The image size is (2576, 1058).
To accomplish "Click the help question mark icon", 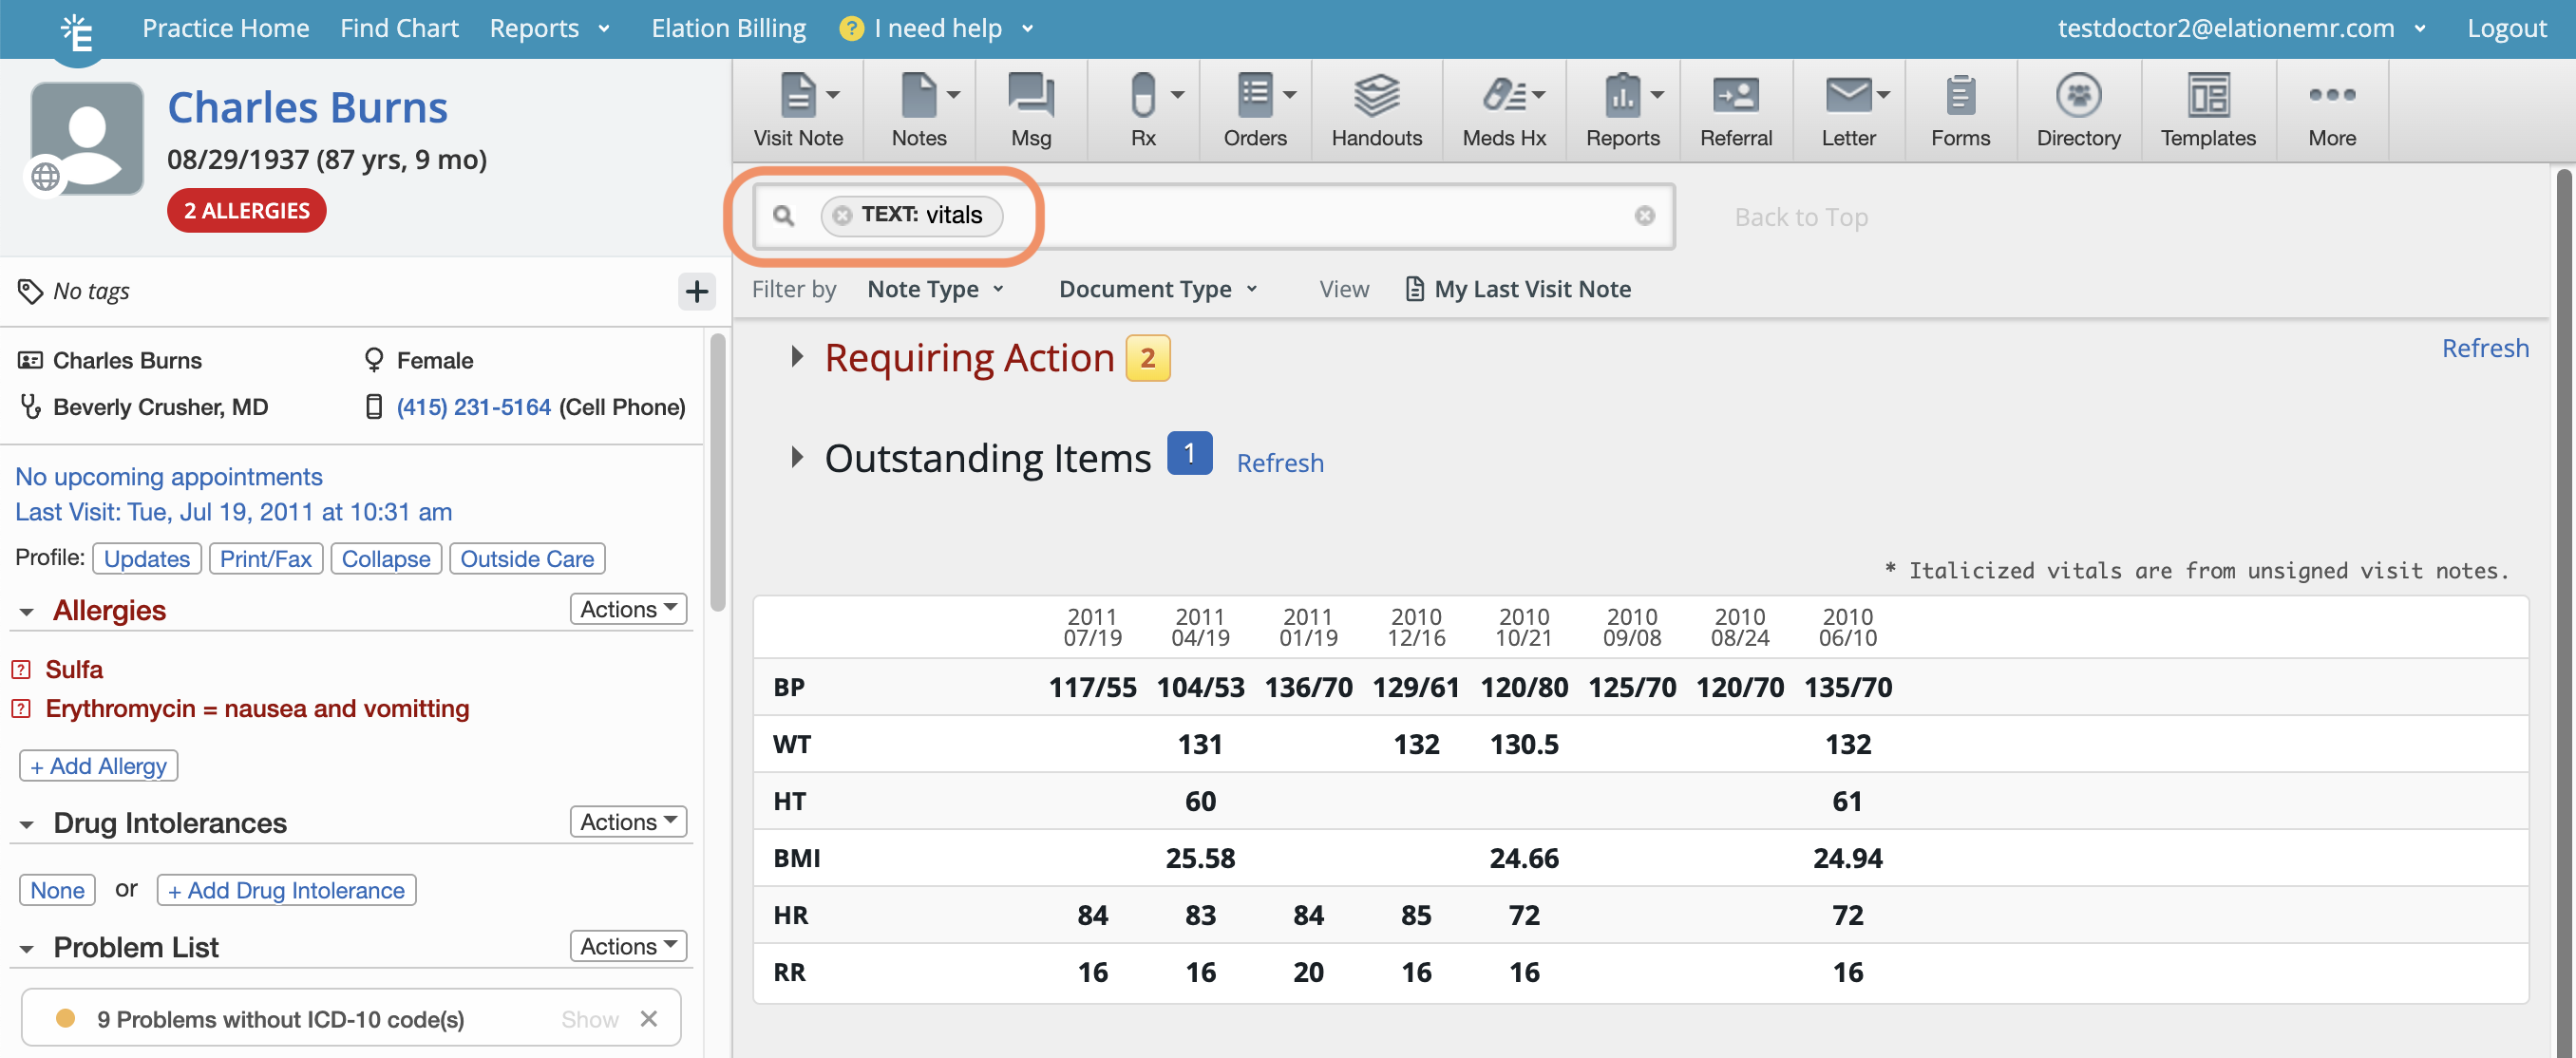I will tap(851, 28).
